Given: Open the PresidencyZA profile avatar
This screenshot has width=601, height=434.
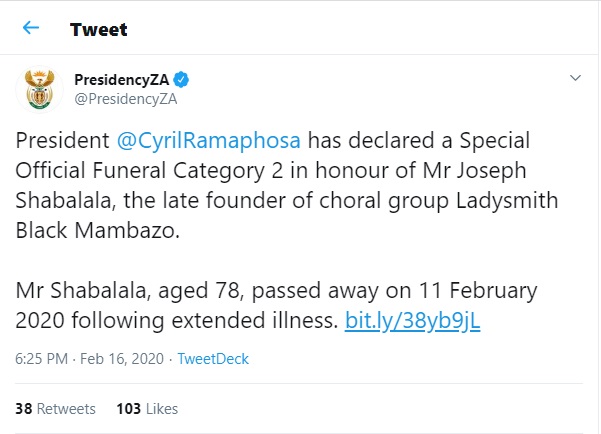Looking at the screenshot, I should point(40,89).
